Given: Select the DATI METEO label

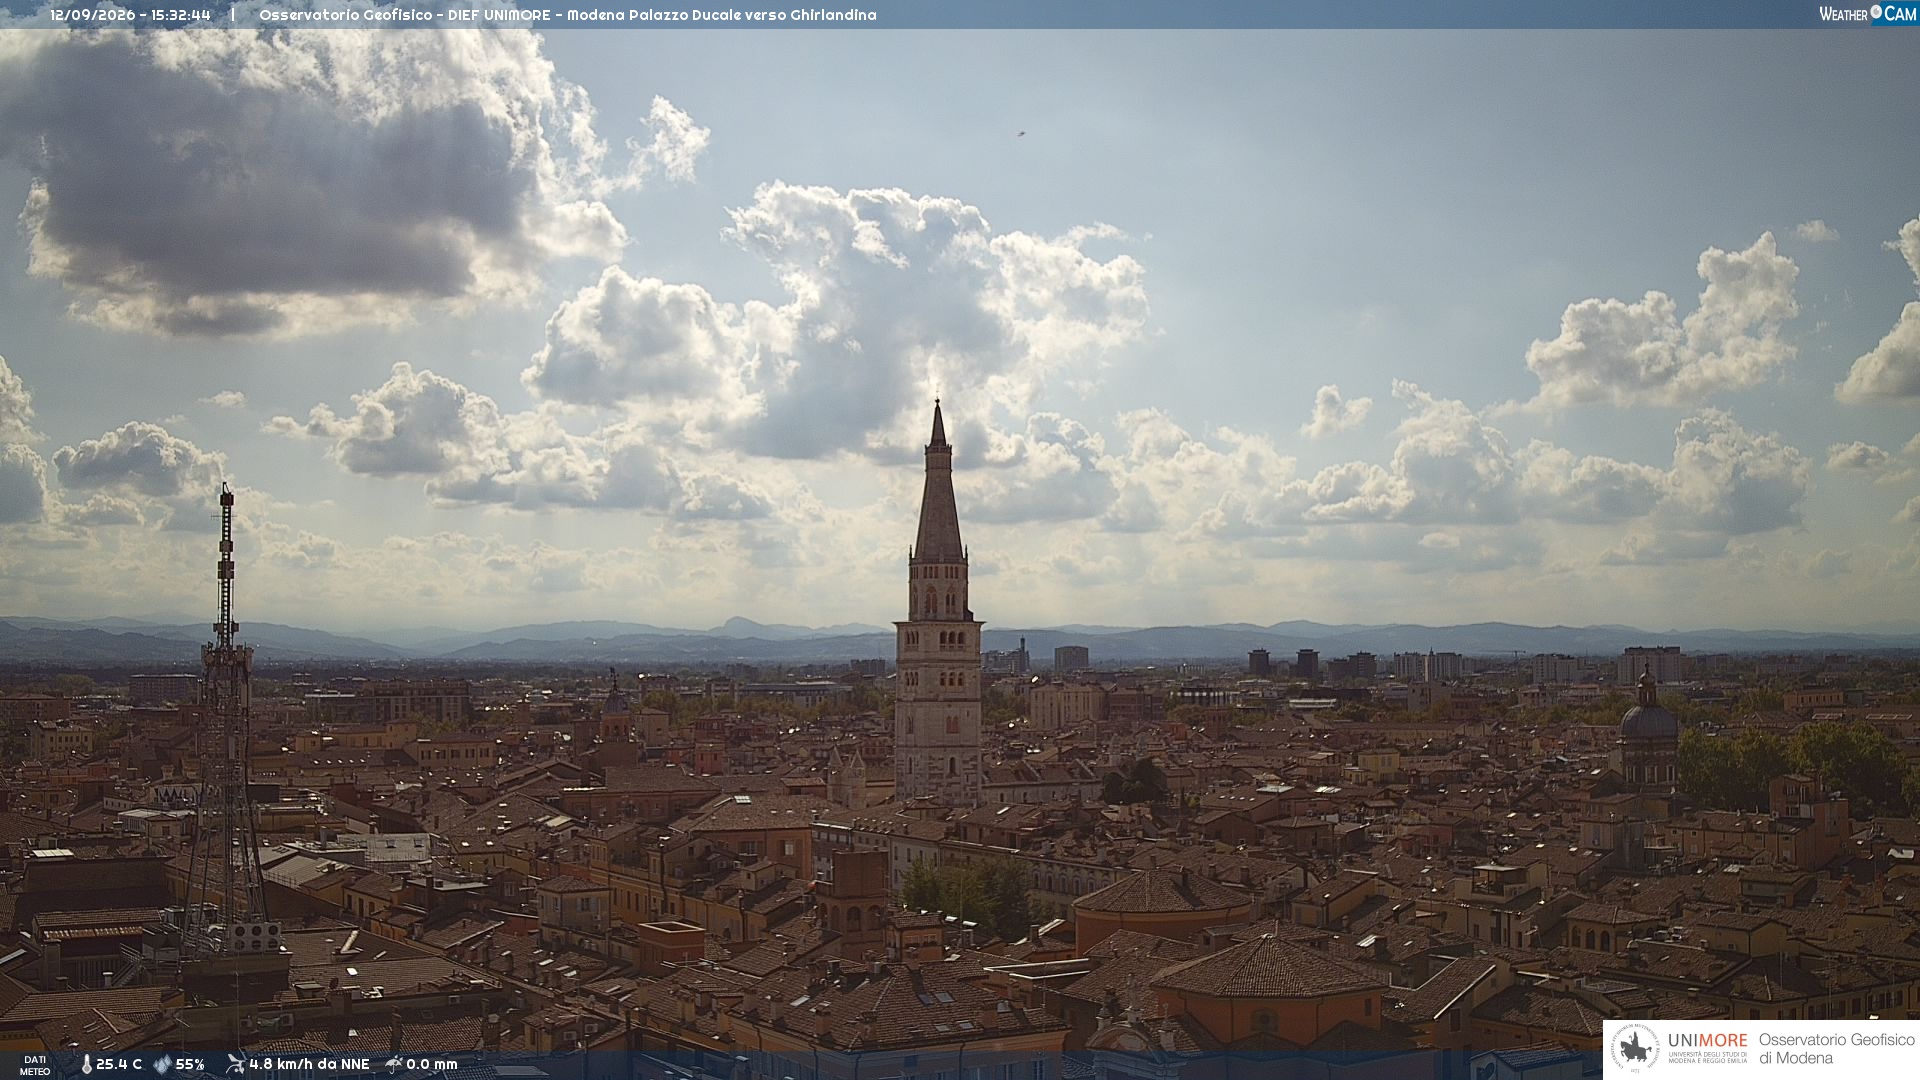Looking at the screenshot, I should pos(34,1065).
